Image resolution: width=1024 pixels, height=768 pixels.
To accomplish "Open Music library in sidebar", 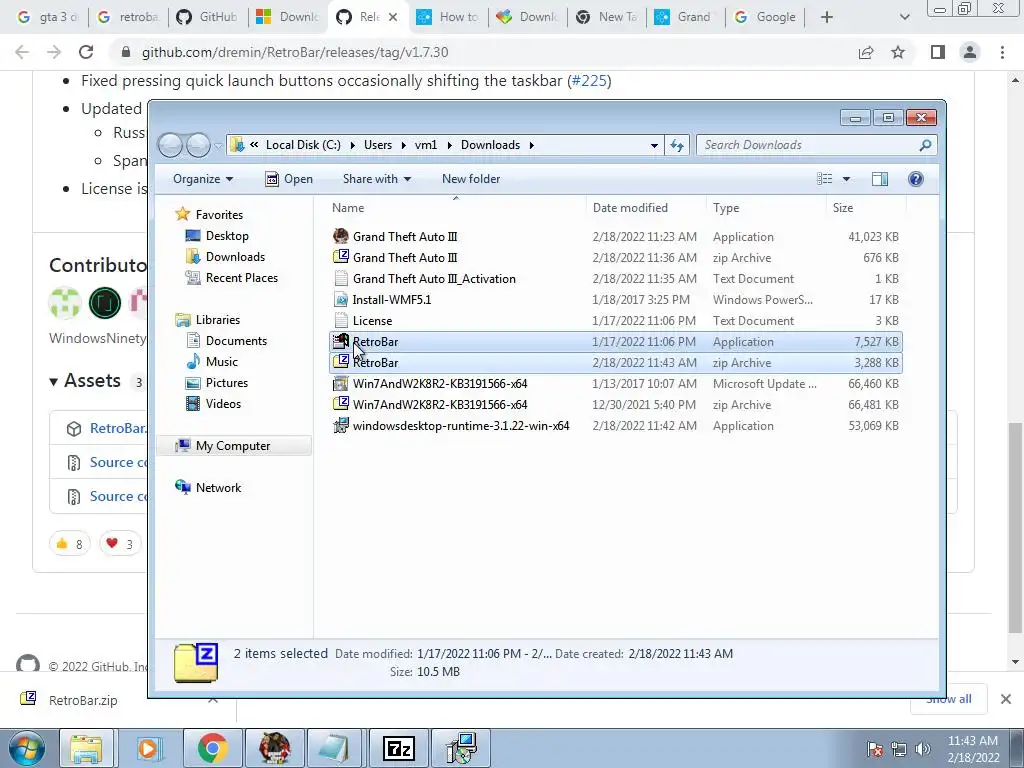I will pyautogui.click(x=212, y=361).
